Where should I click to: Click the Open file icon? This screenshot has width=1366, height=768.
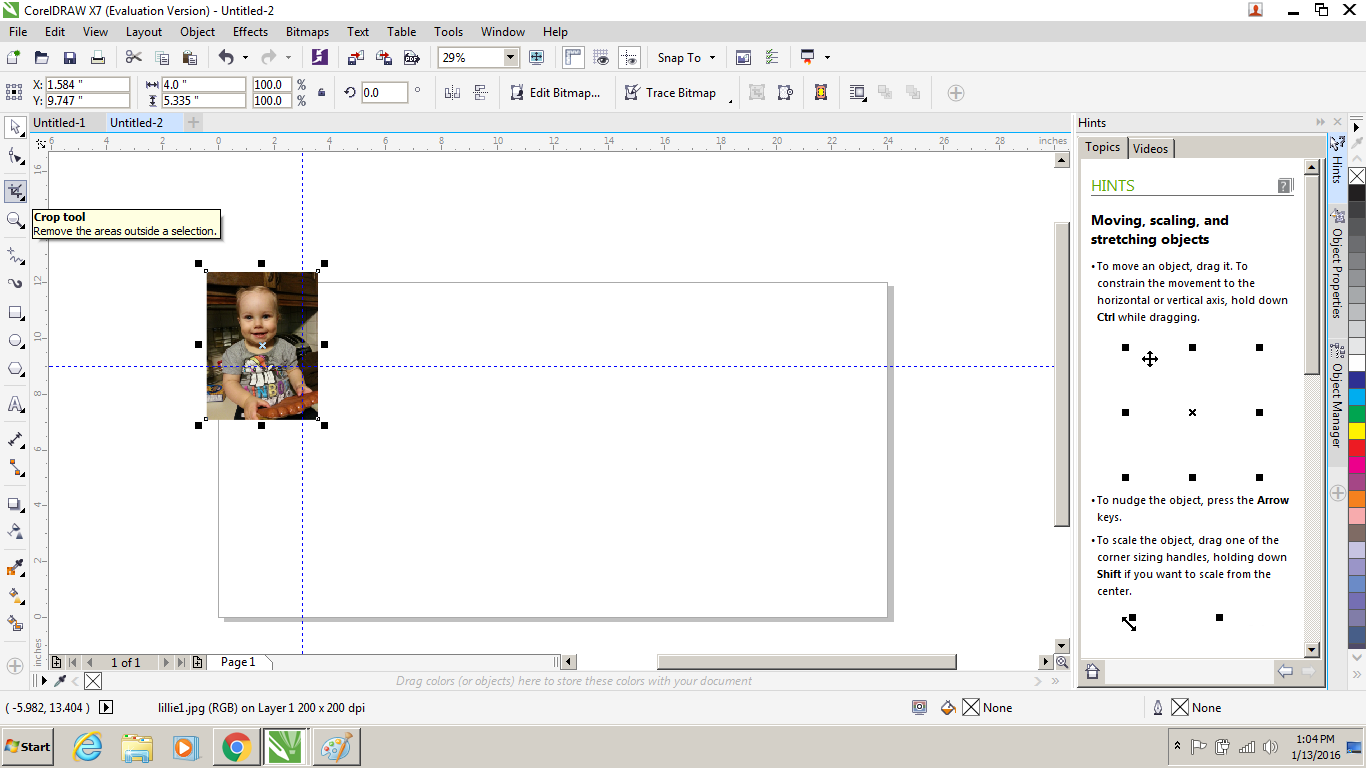[42, 58]
